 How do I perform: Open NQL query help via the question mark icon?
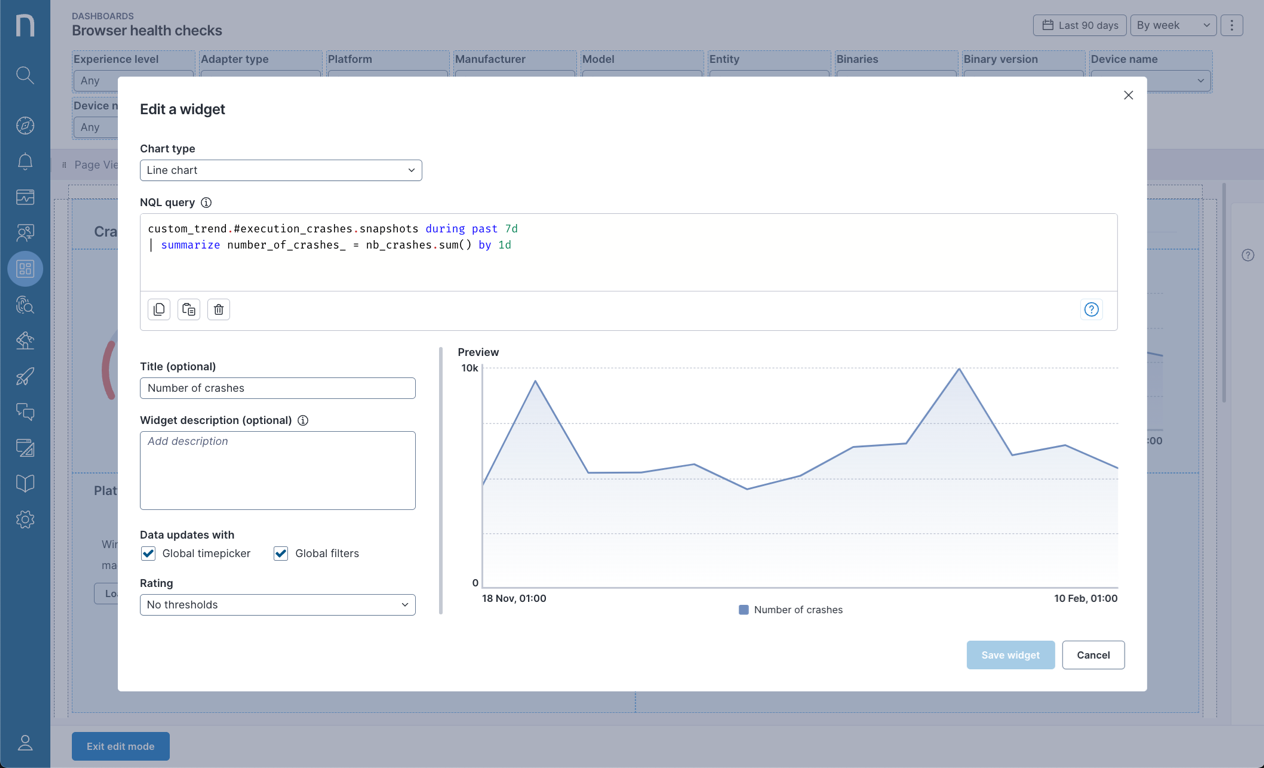(1090, 310)
